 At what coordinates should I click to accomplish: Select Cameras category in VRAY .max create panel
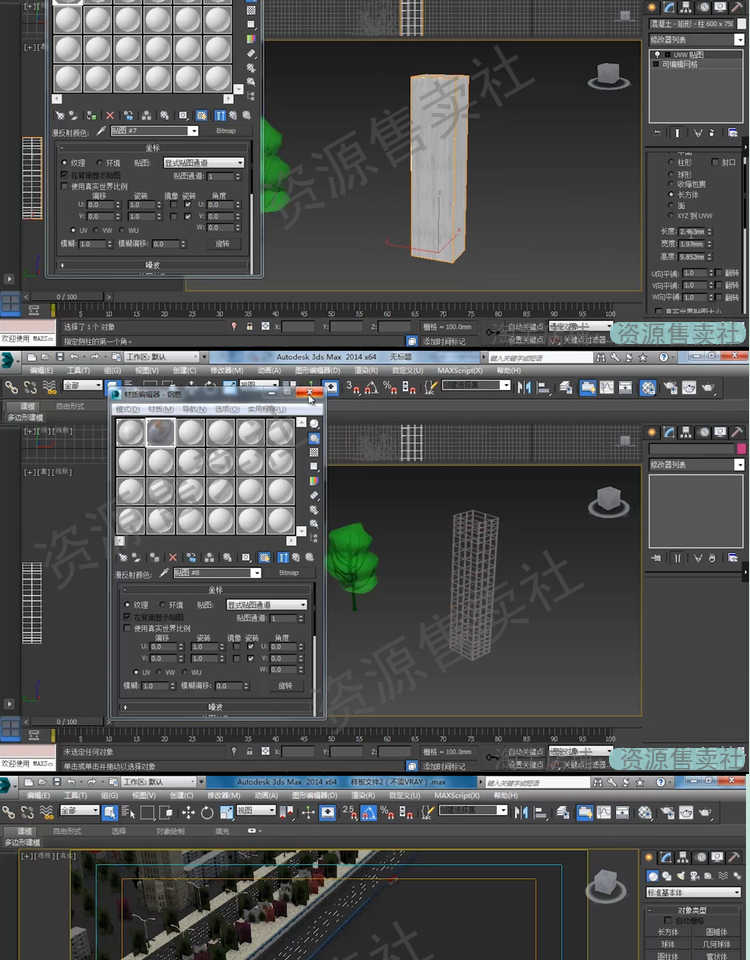click(694, 876)
